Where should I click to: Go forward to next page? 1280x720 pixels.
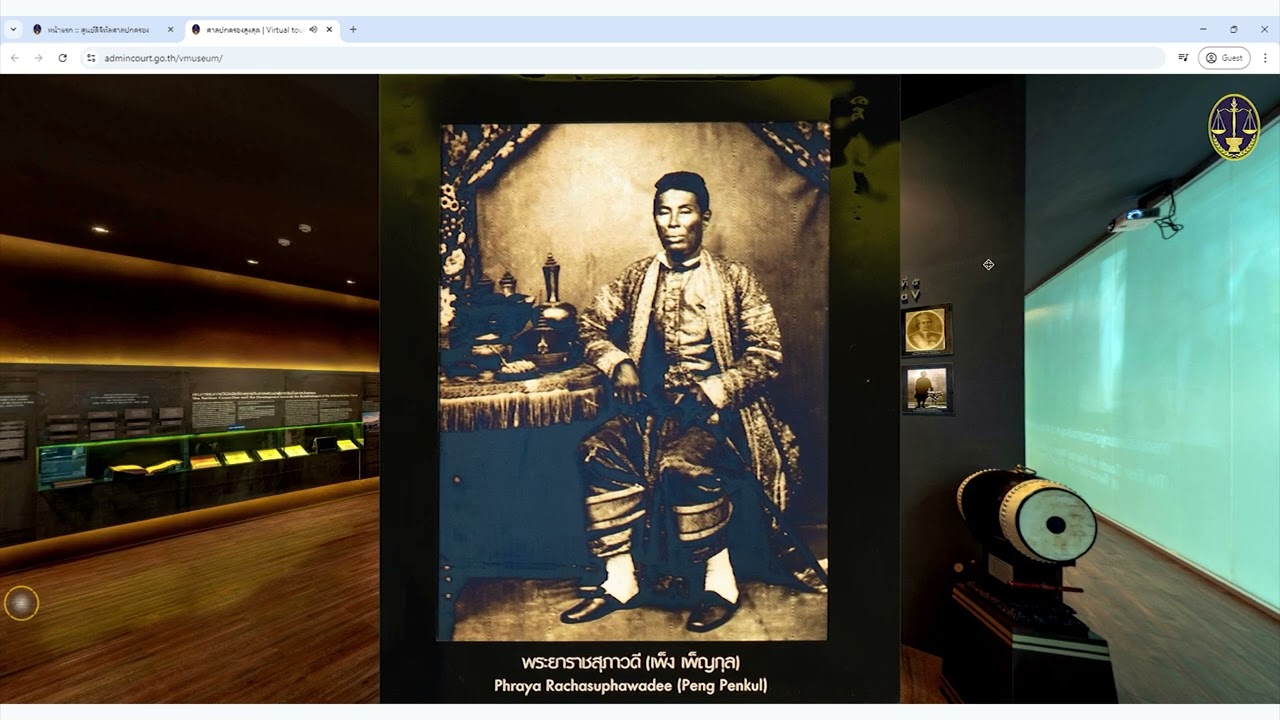coord(39,58)
